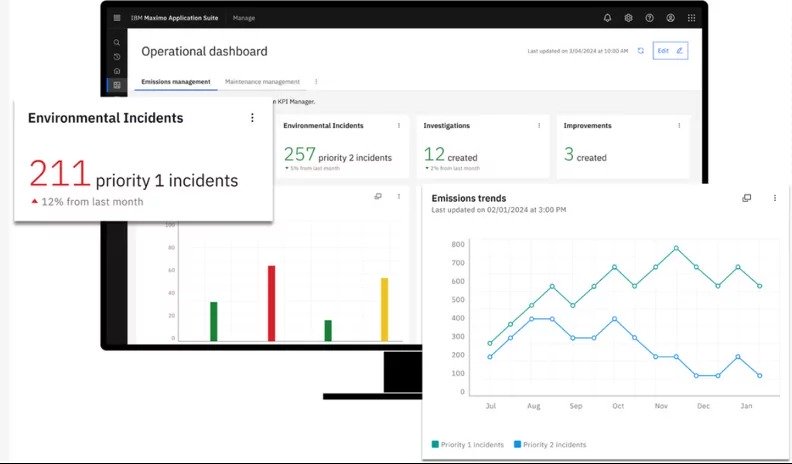
Task: Click the red bar in the bar chart
Action: (271, 303)
